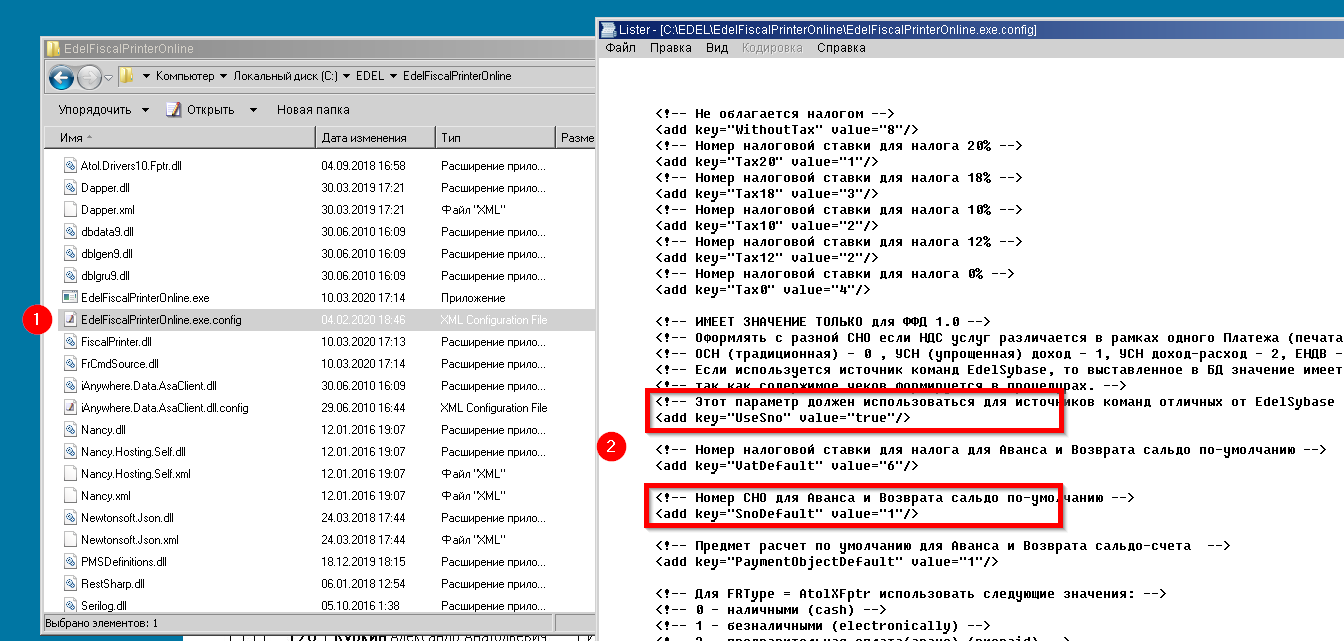The image size is (1344, 641).
Task: Expand the Упорядочить dropdown
Action: [145, 110]
